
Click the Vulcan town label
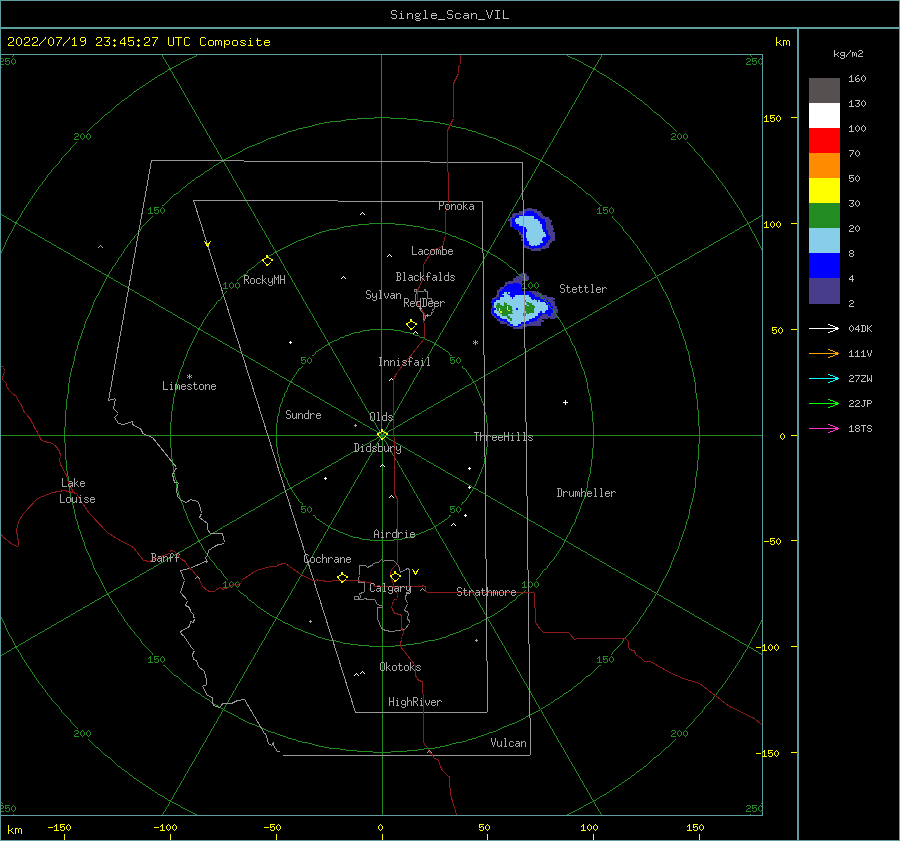click(508, 743)
